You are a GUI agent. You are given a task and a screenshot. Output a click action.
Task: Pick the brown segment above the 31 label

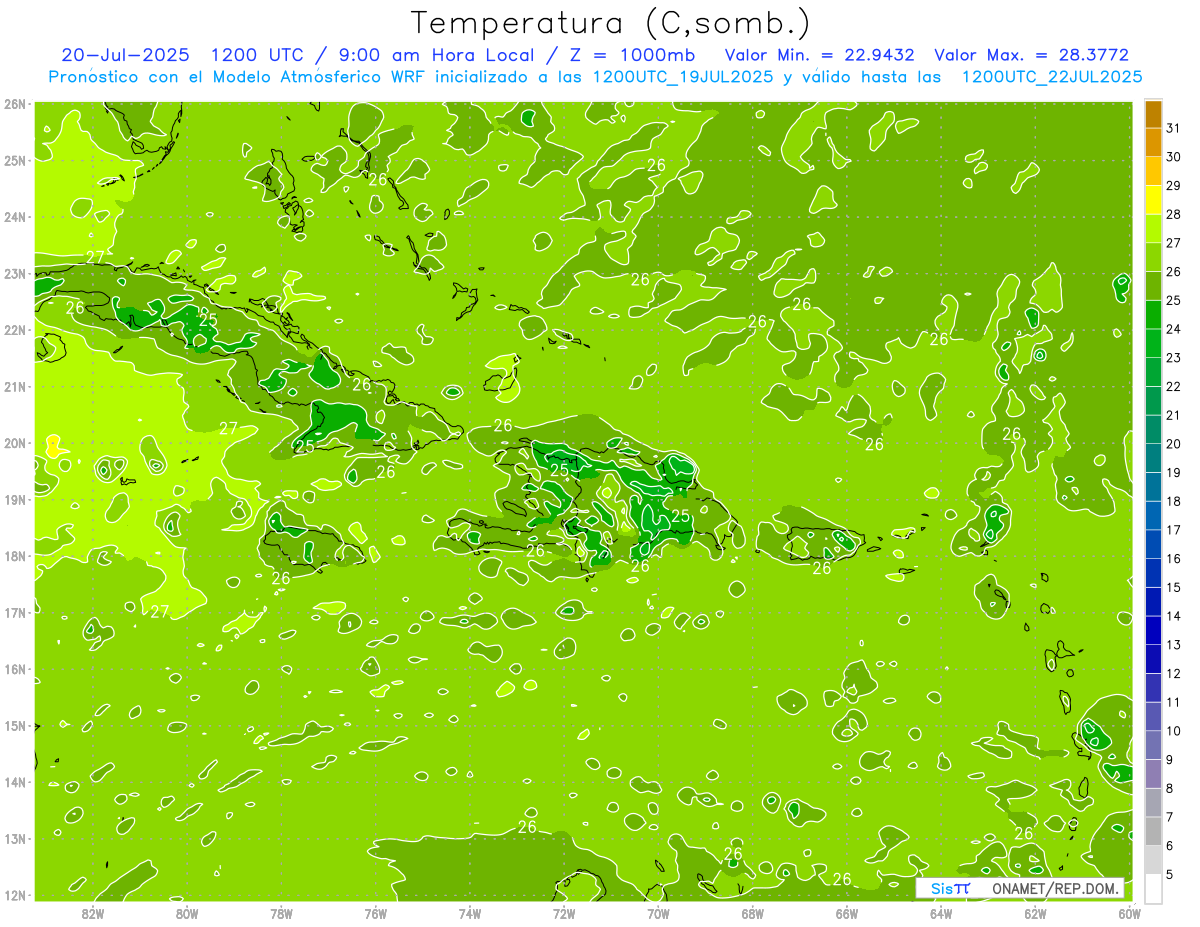[x=1153, y=113]
